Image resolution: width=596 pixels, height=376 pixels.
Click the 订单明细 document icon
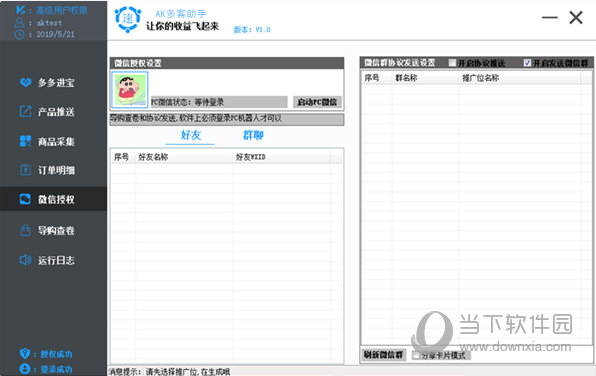(x=25, y=170)
